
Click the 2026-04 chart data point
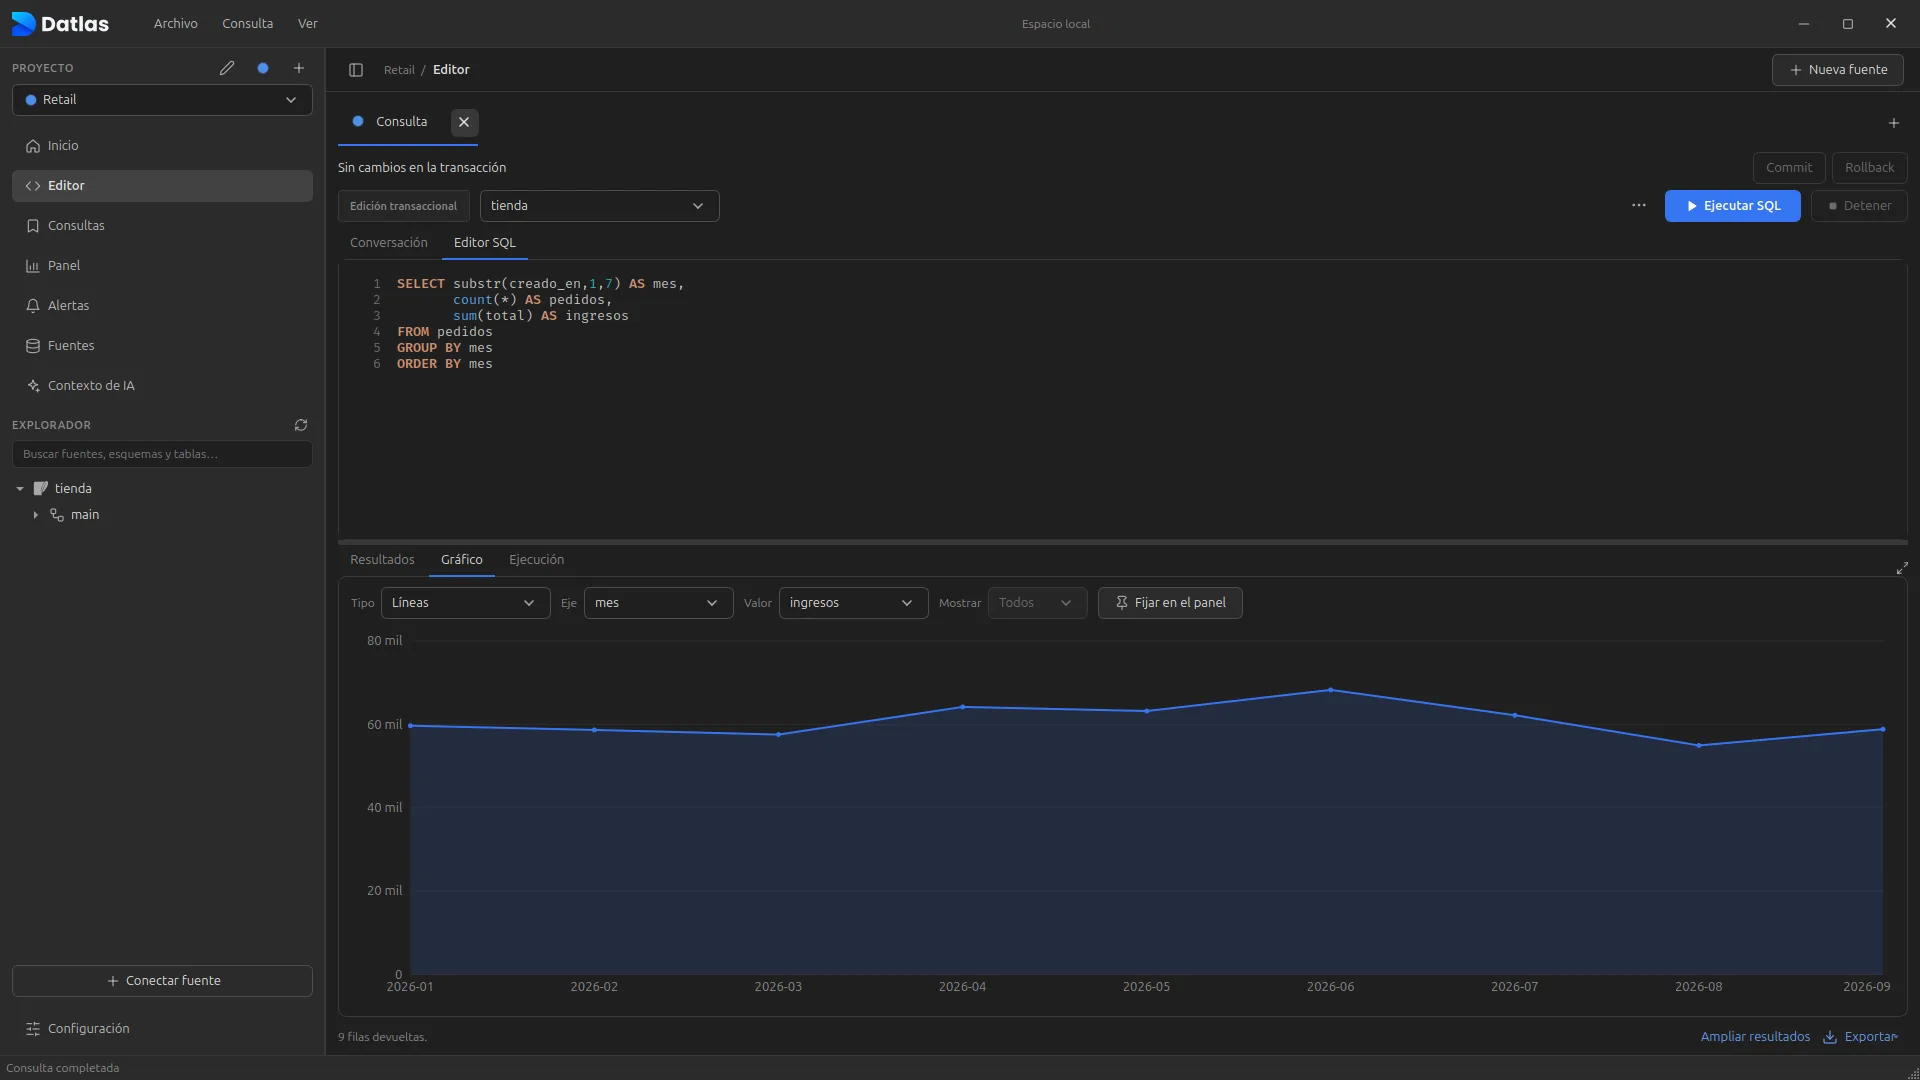click(x=963, y=707)
